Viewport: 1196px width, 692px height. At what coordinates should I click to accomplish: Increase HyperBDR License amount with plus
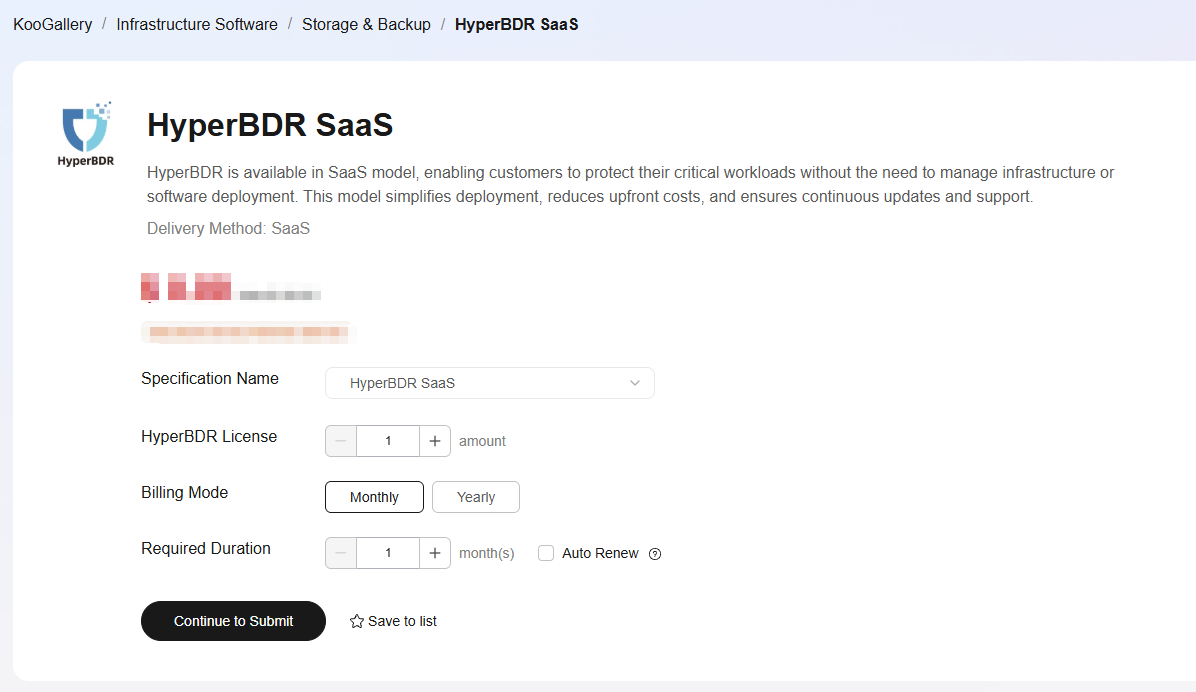tap(435, 441)
